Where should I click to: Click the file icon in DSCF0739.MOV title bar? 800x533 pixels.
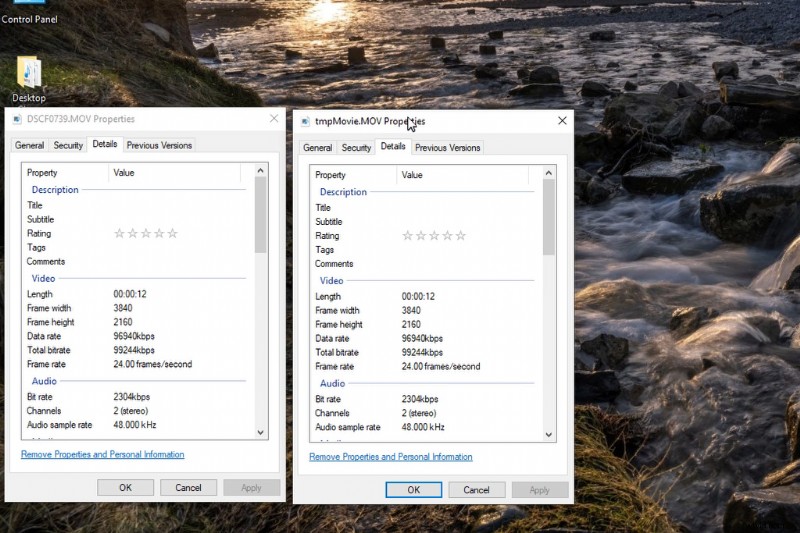click(17, 119)
